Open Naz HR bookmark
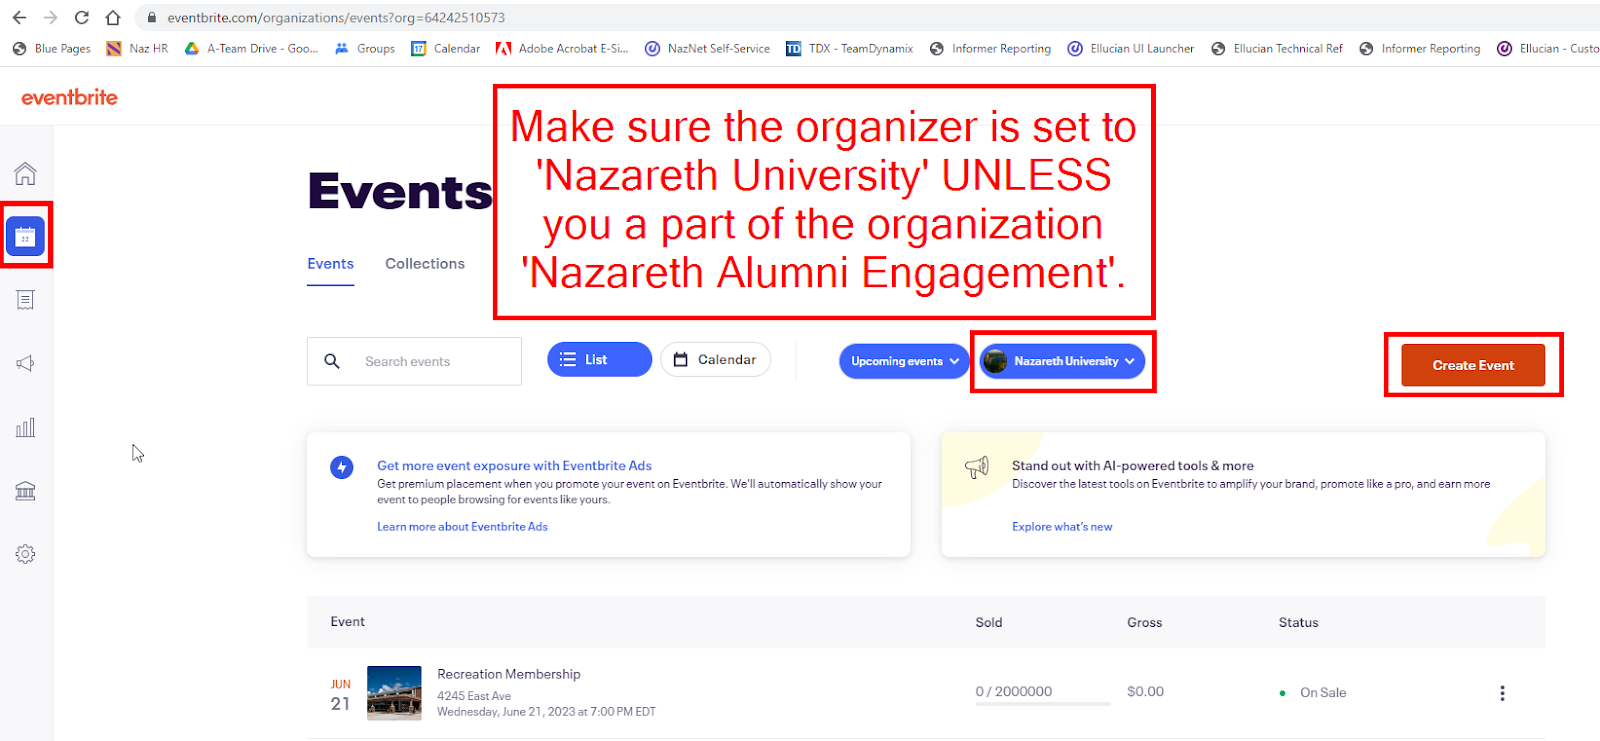1600x741 pixels. (138, 48)
